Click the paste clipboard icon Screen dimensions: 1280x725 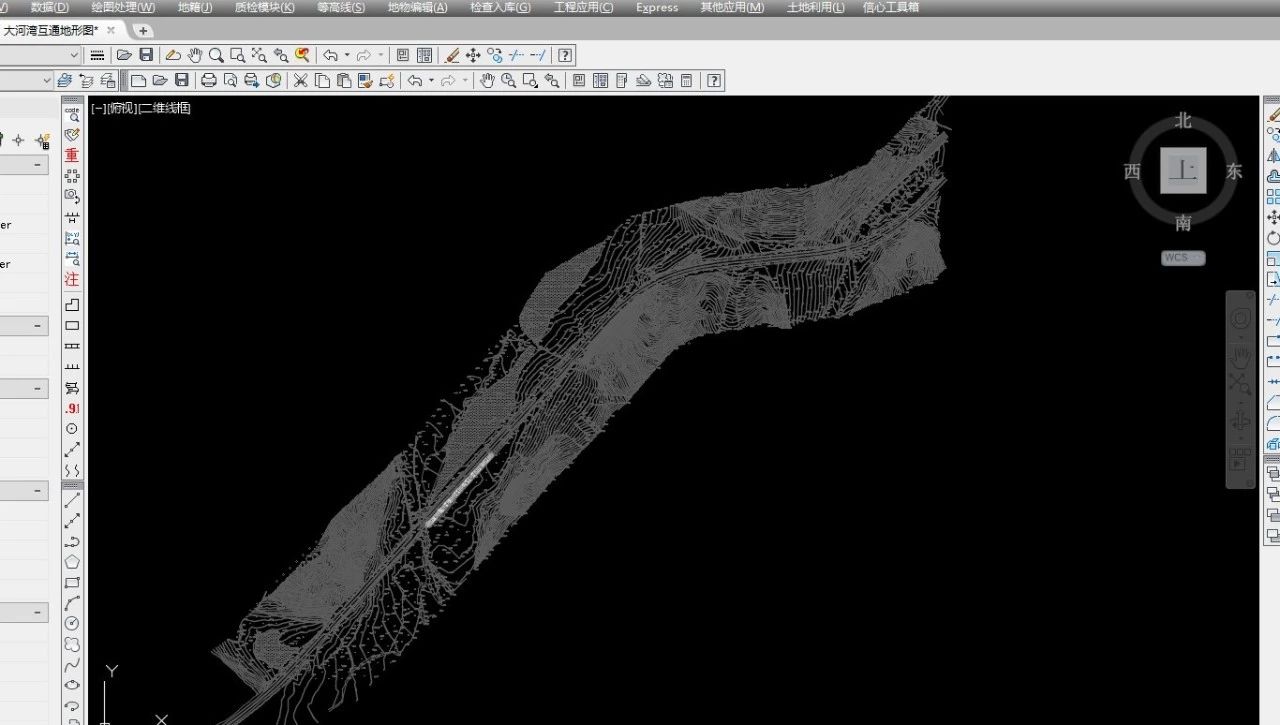343,80
